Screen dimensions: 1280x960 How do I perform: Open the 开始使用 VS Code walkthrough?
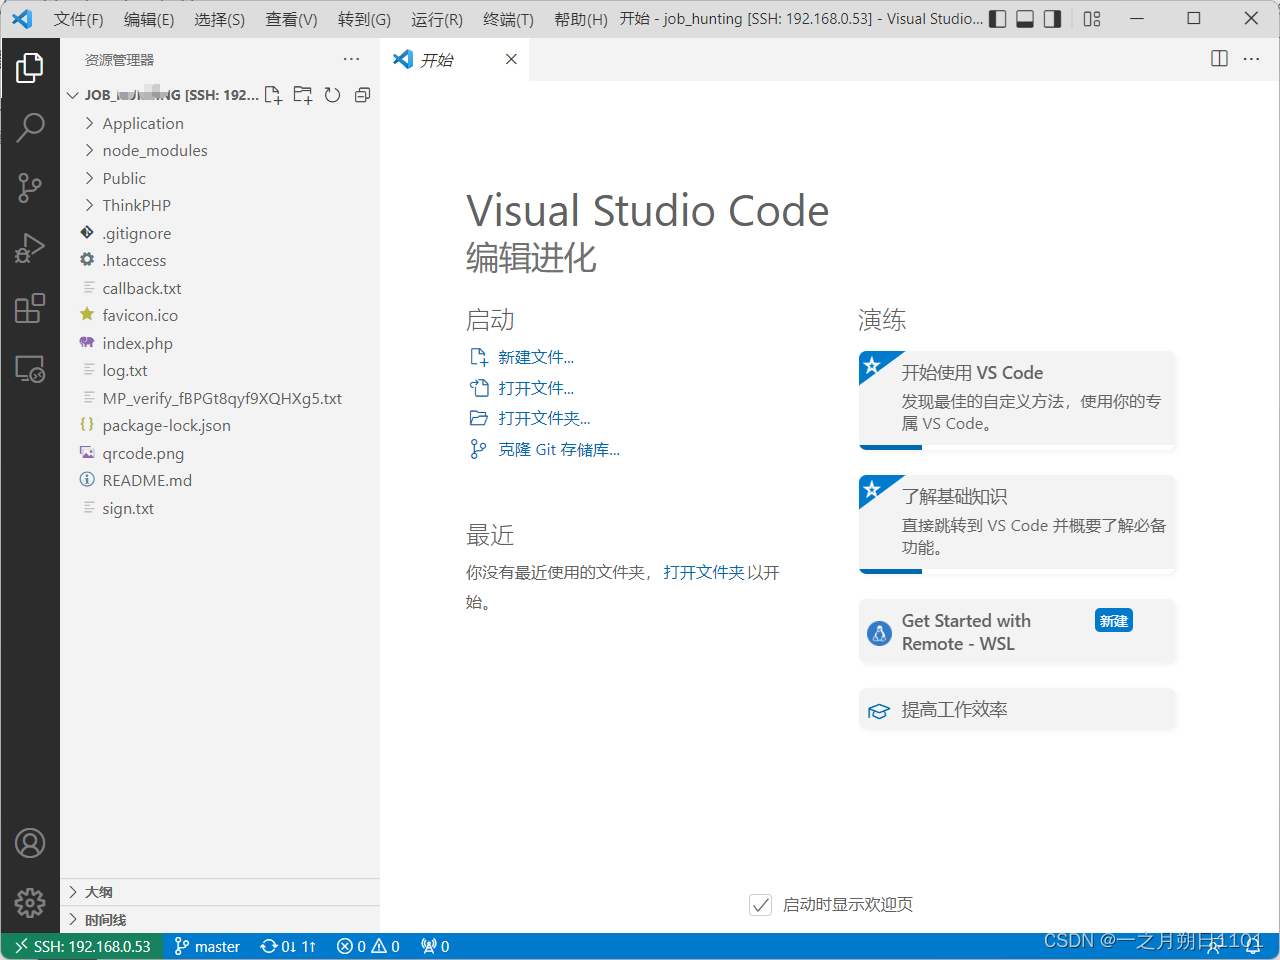pos(1017,400)
